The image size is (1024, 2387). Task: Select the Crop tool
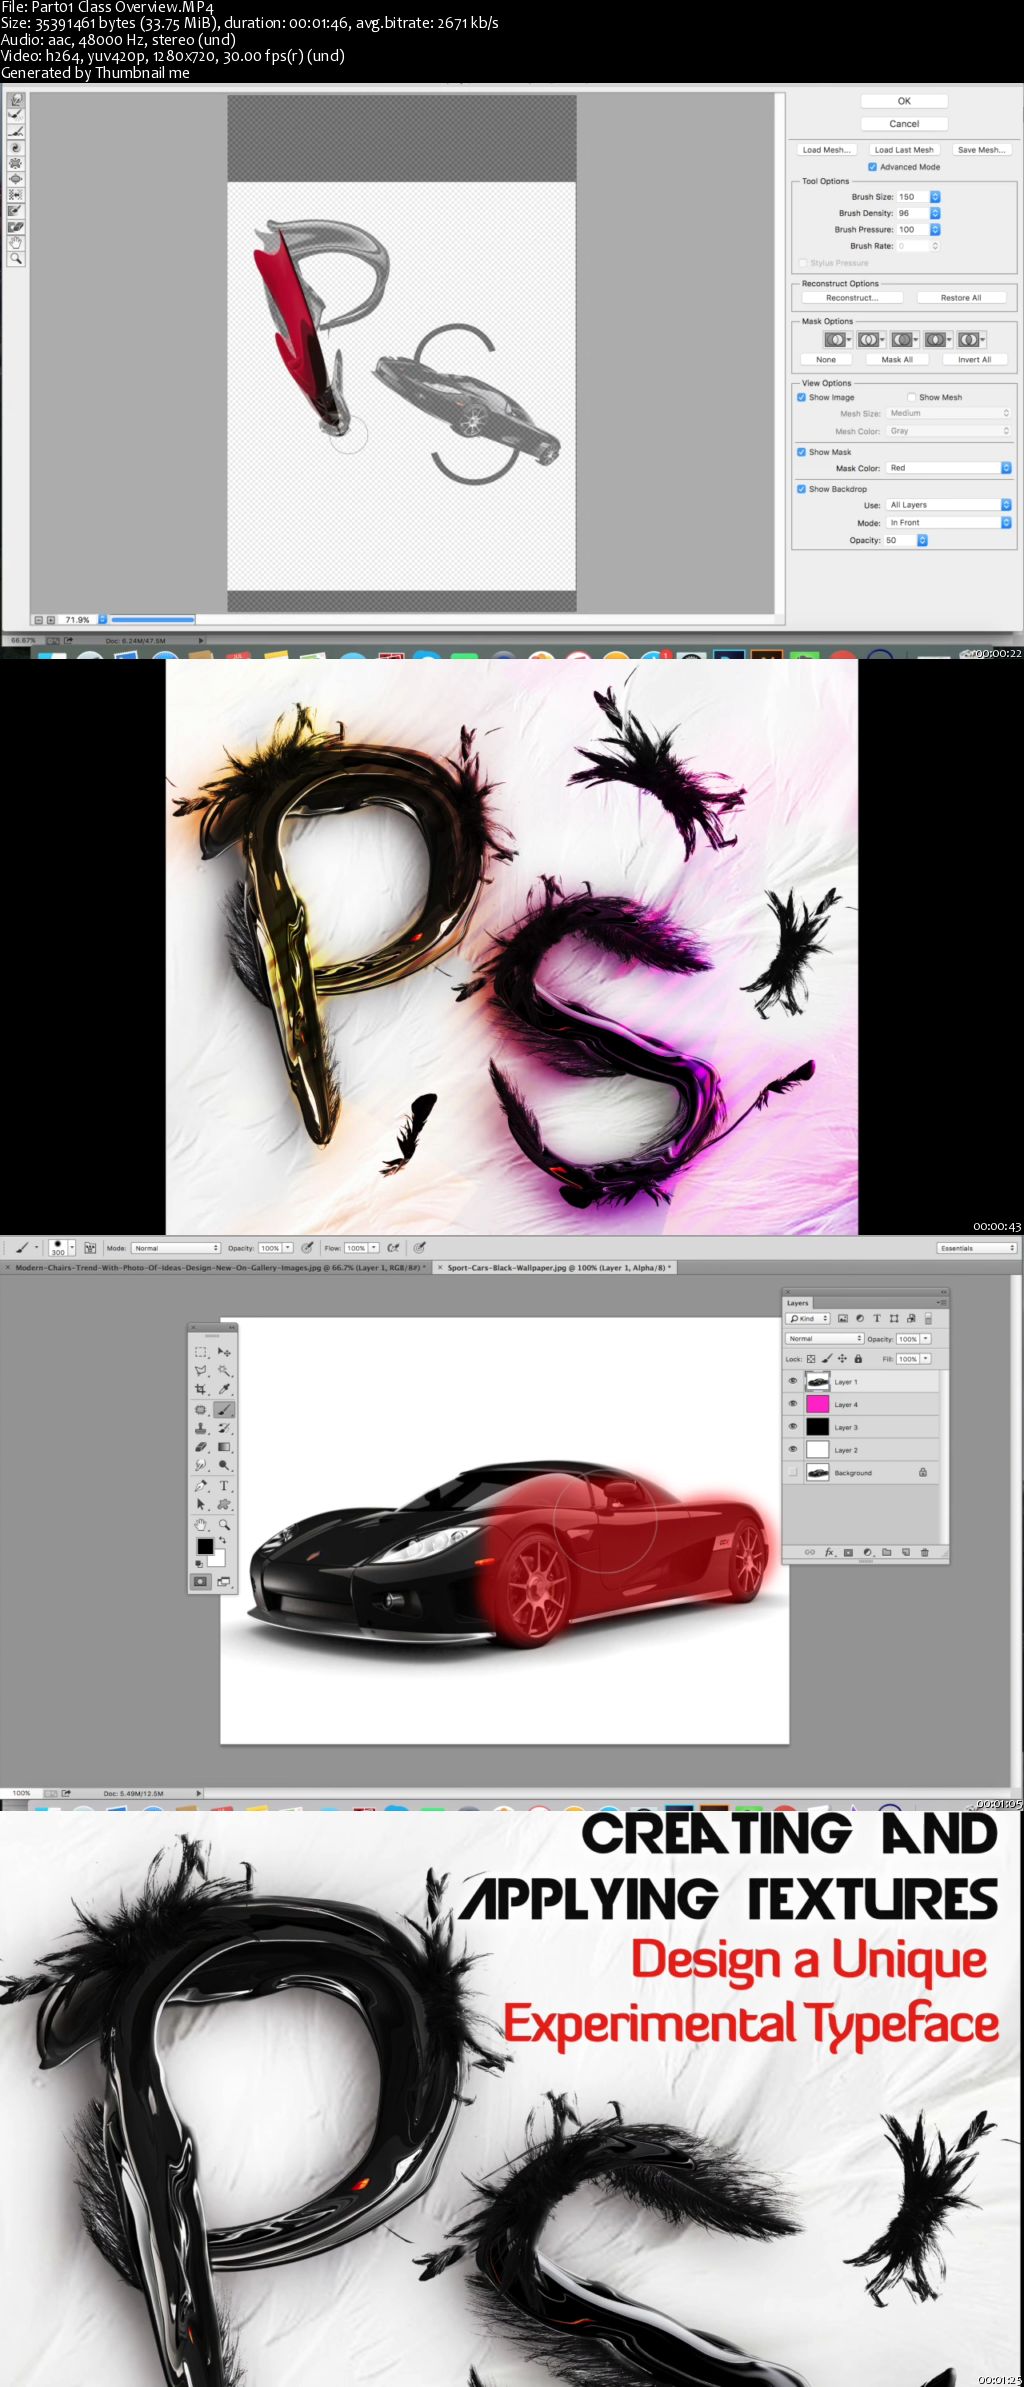point(201,1389)
